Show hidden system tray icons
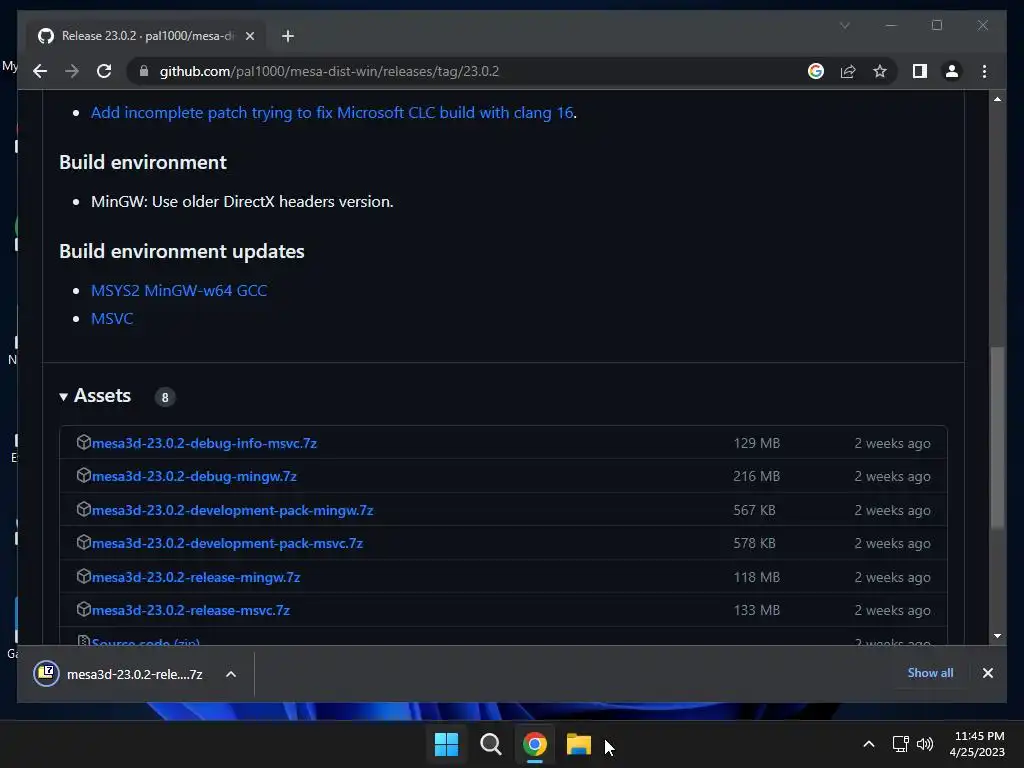 coord(869,744)
